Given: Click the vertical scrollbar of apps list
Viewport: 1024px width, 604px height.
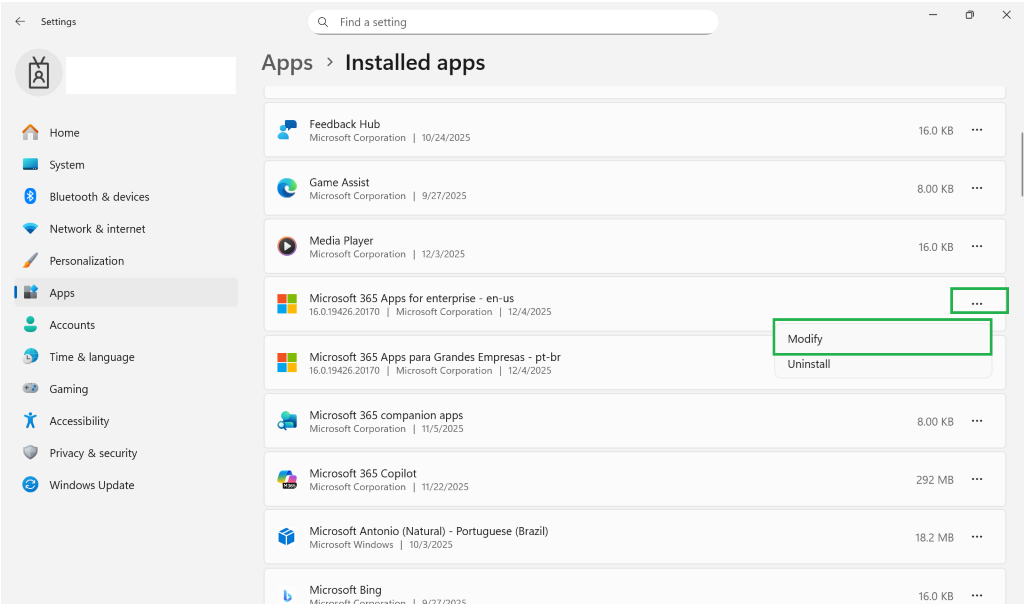Looking at the screenshot, I should [1021, 165].
